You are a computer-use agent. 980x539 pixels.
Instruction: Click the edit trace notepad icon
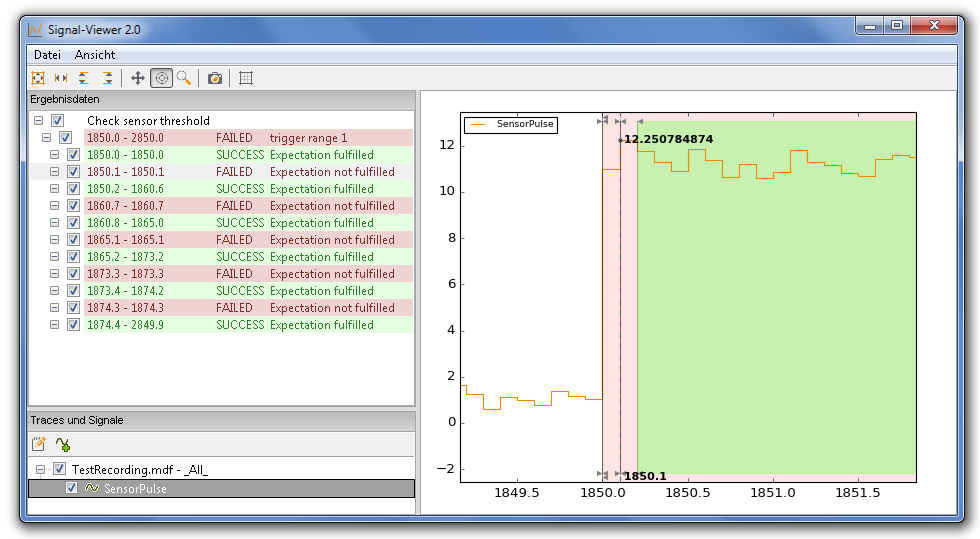(39, 445)
